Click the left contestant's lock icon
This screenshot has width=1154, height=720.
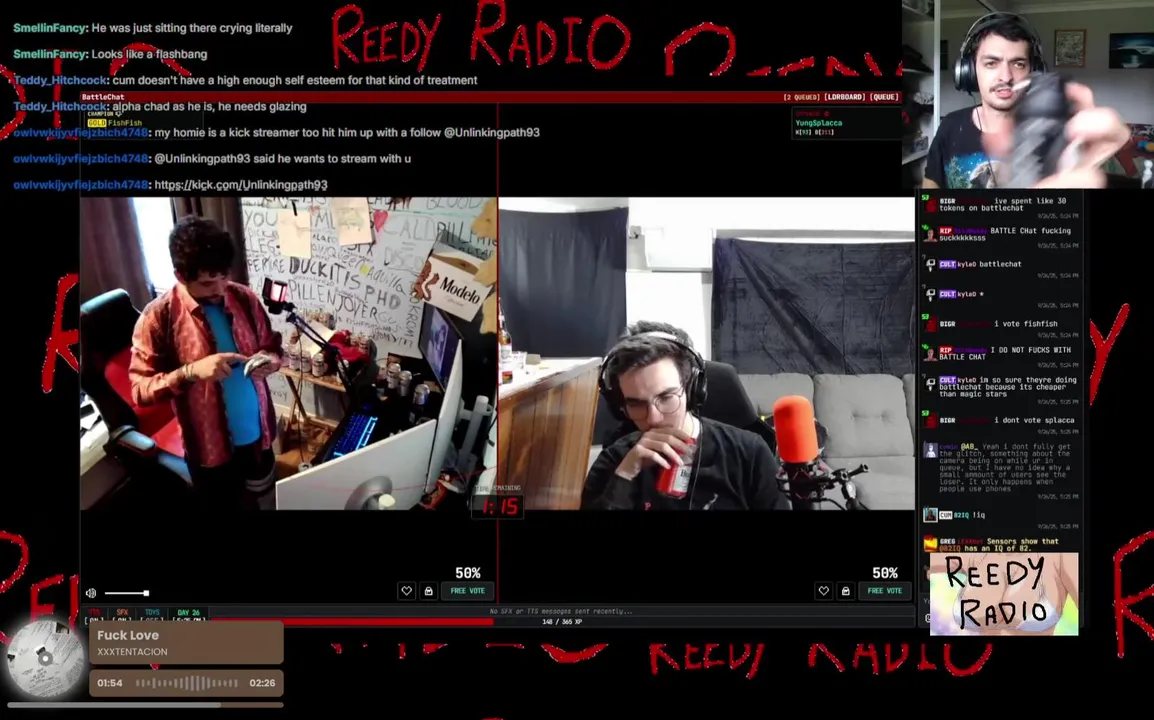pos(428,590)
